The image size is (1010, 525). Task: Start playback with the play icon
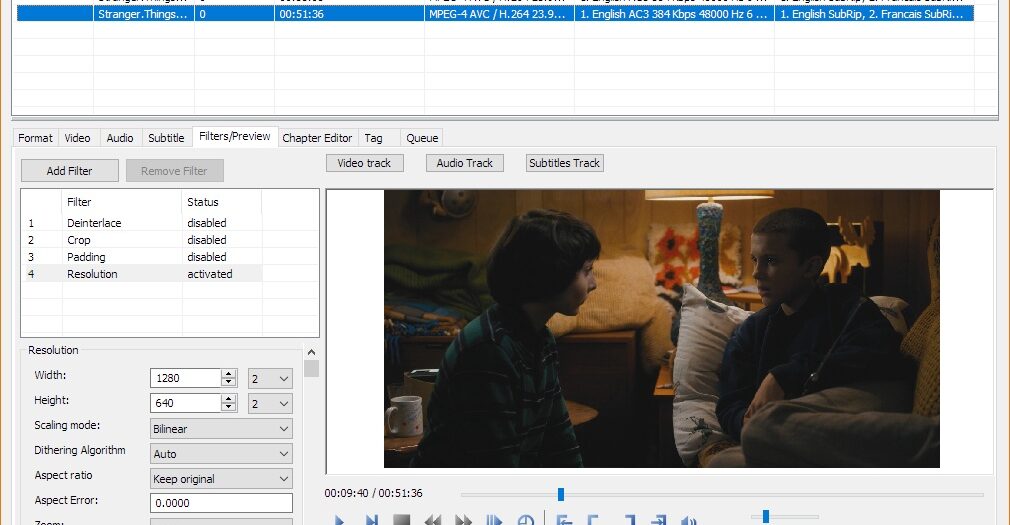click(x=339, y=519)
